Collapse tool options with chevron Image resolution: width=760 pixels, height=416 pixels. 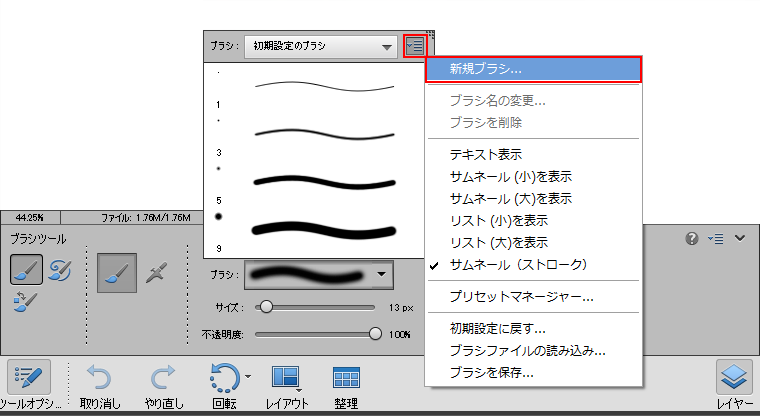pos(740,238)
